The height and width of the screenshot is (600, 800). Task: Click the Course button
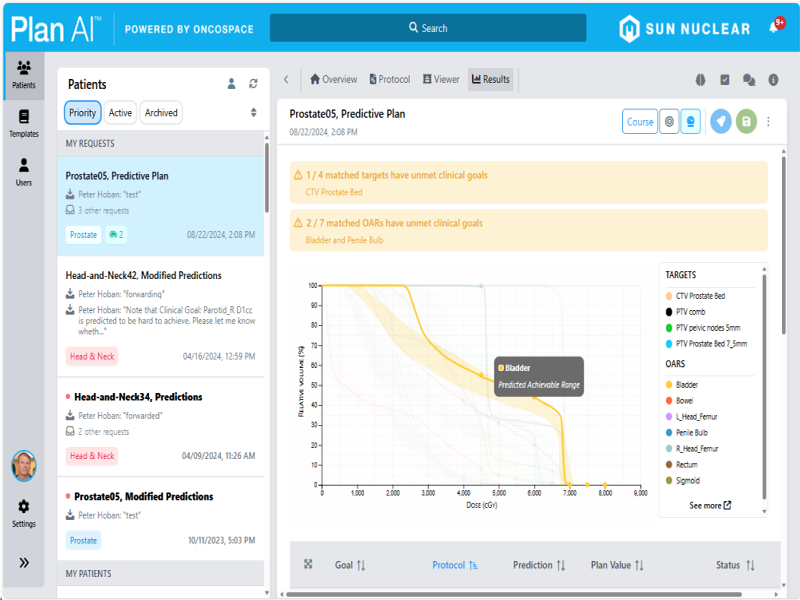640,122
